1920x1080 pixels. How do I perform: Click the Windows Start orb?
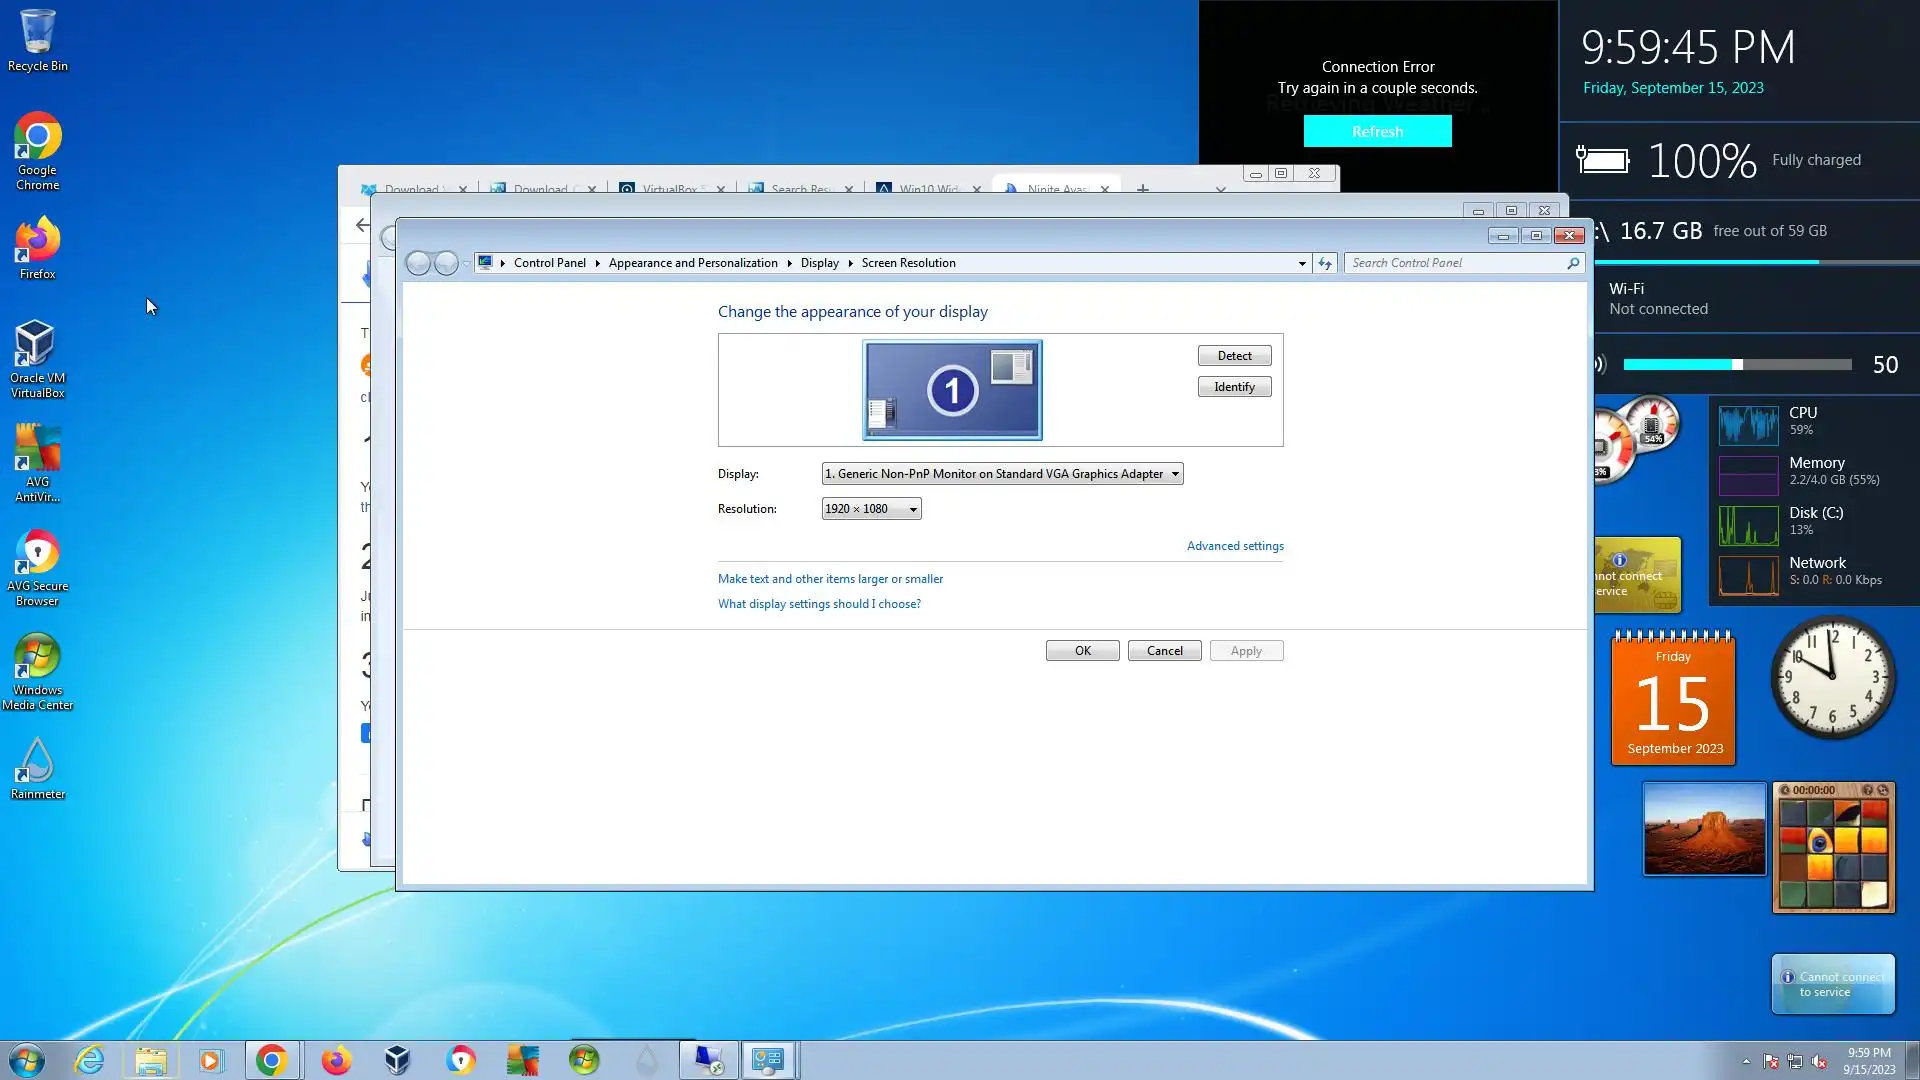(x=27, y=1060)
